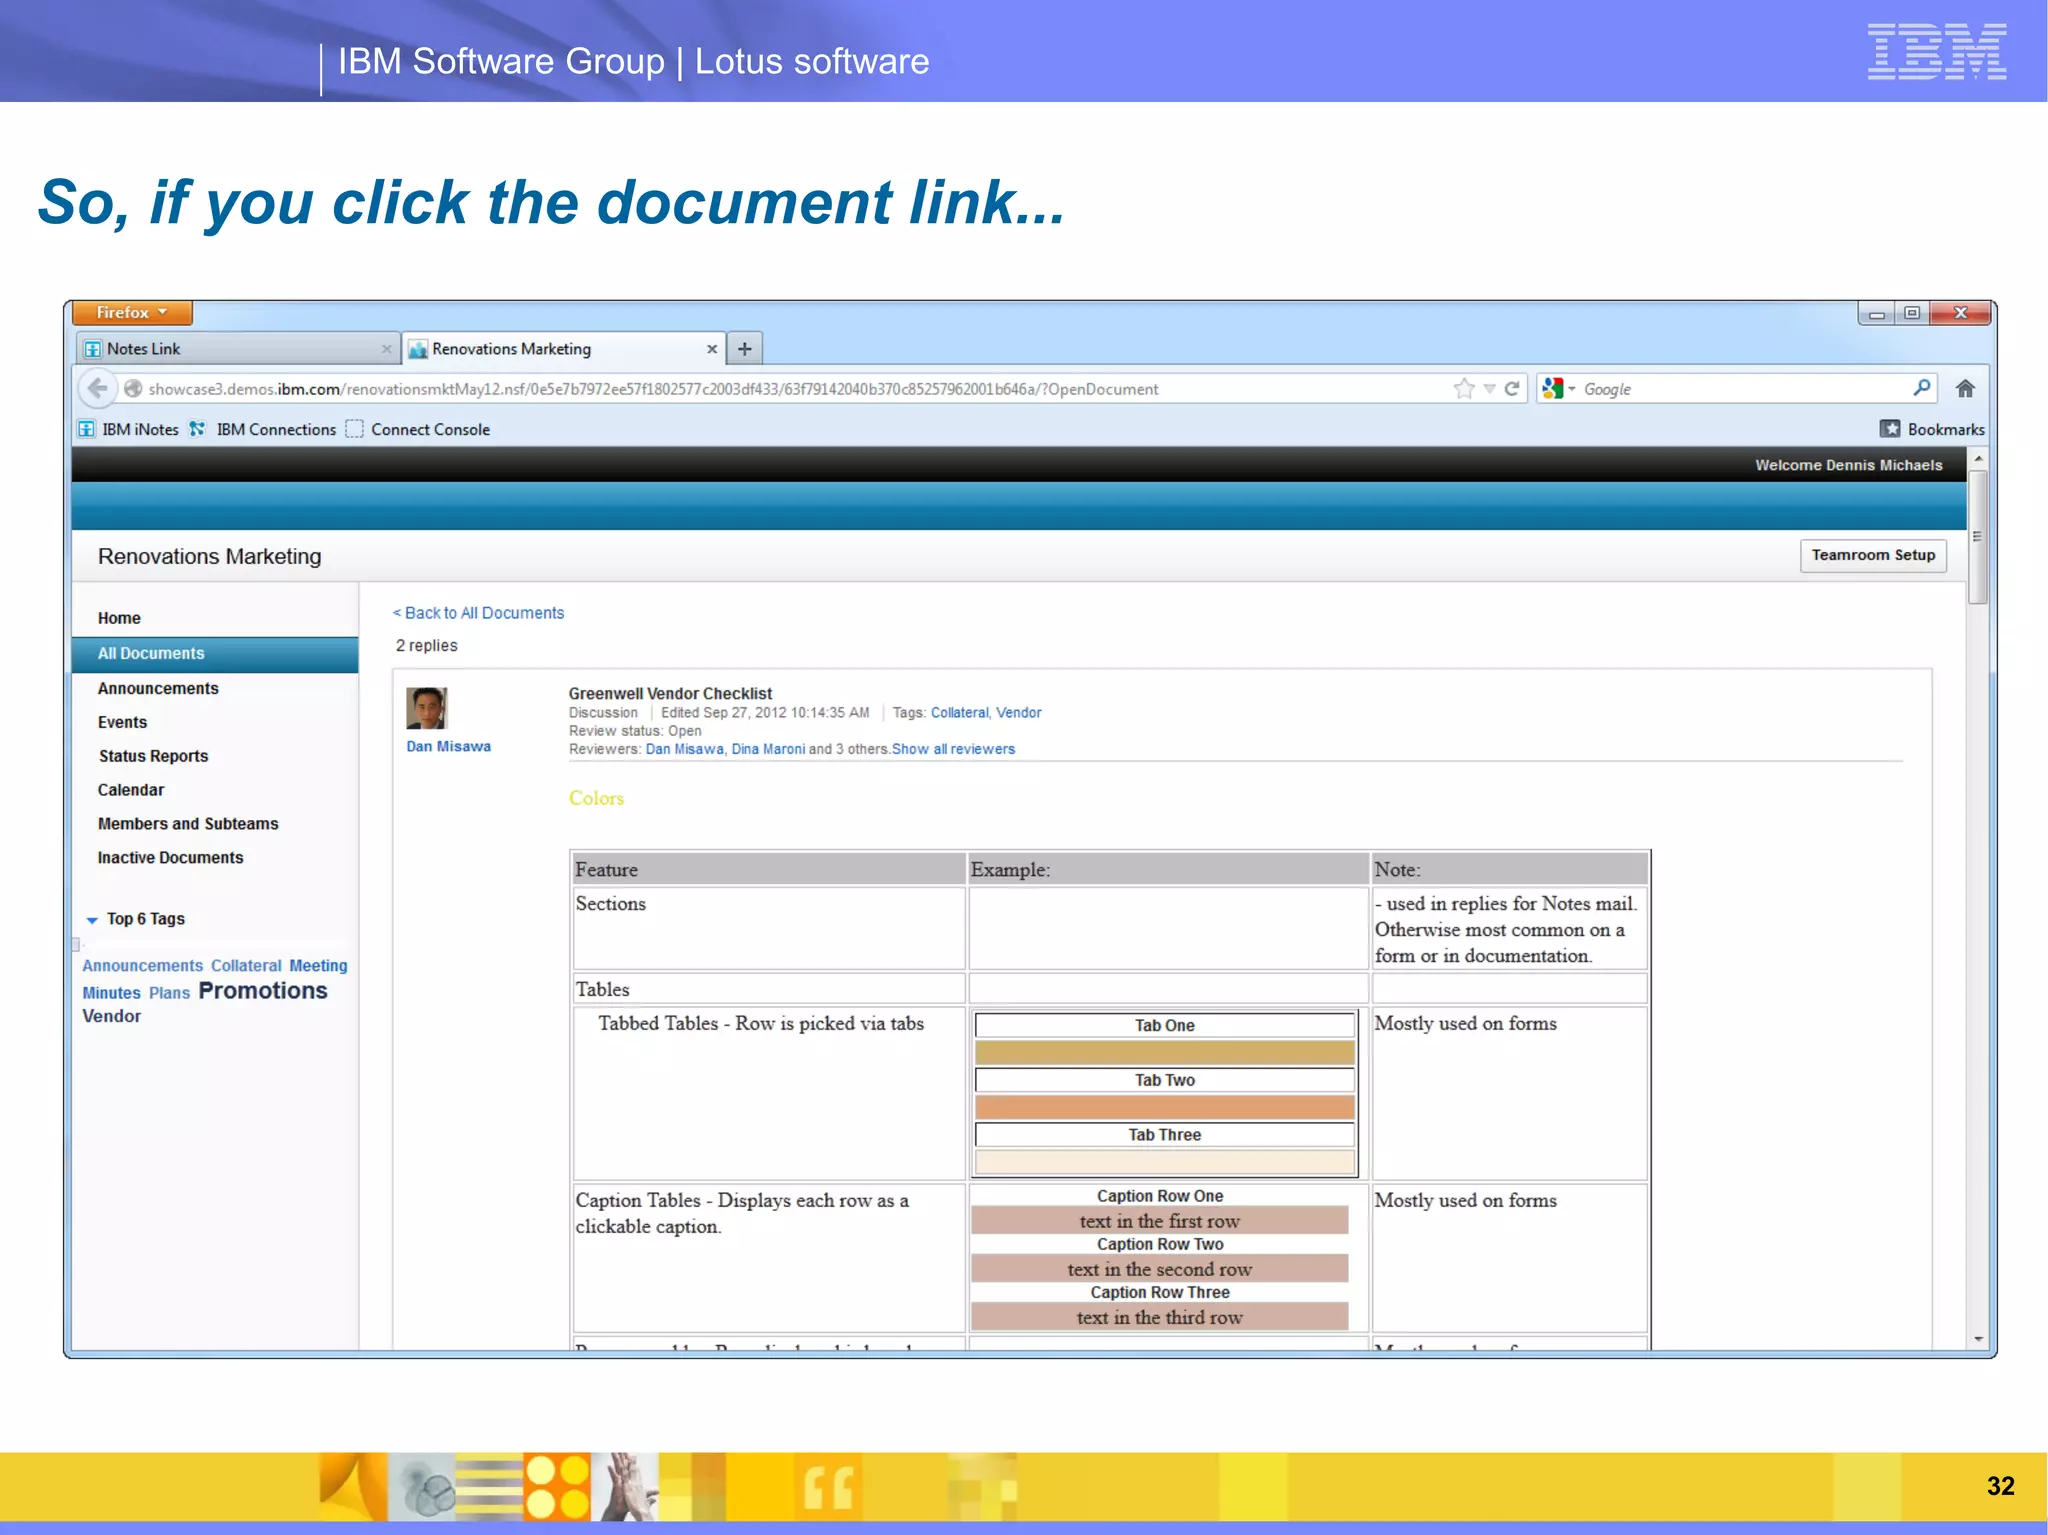Collapse the Top 6 Tags section
2048x1535 pixels.
pos(92,920)
